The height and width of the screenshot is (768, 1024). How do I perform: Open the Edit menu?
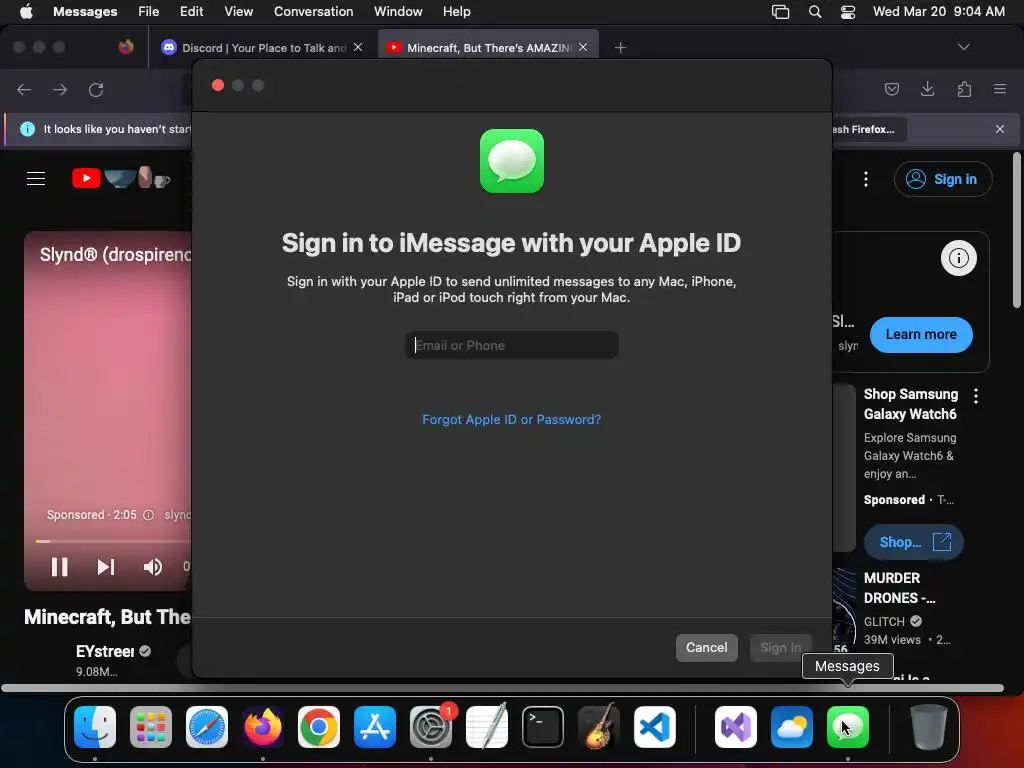[x=191, y=11]
